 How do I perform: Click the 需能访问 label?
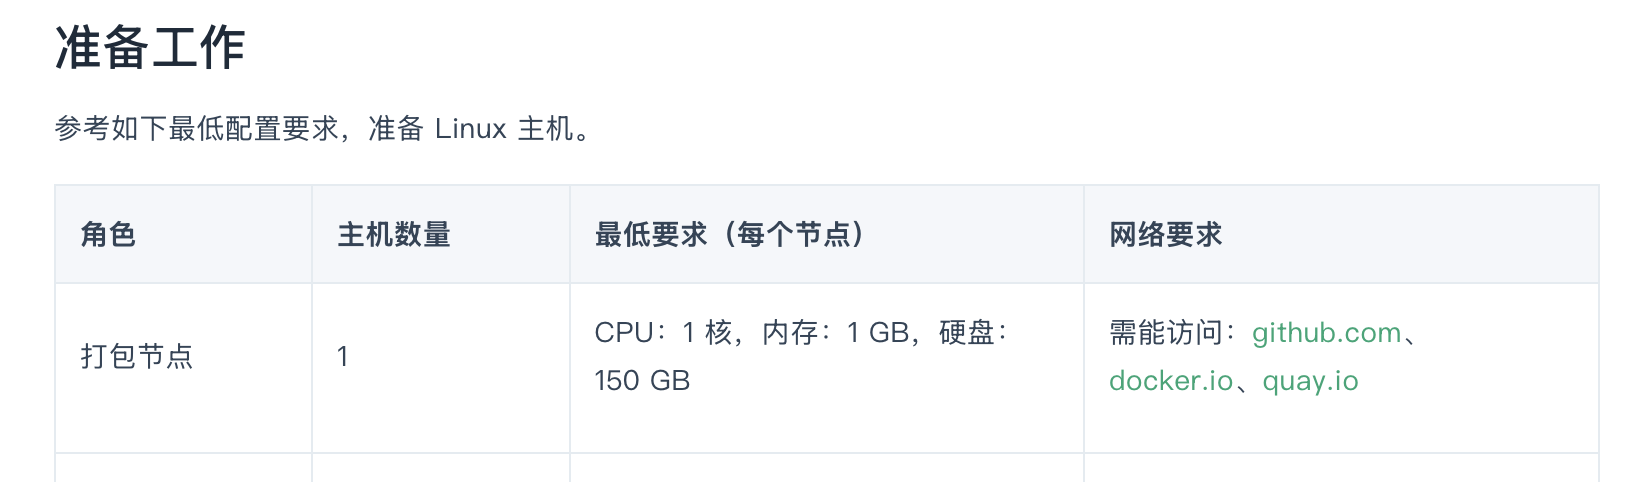click(x=1166, y=333)
